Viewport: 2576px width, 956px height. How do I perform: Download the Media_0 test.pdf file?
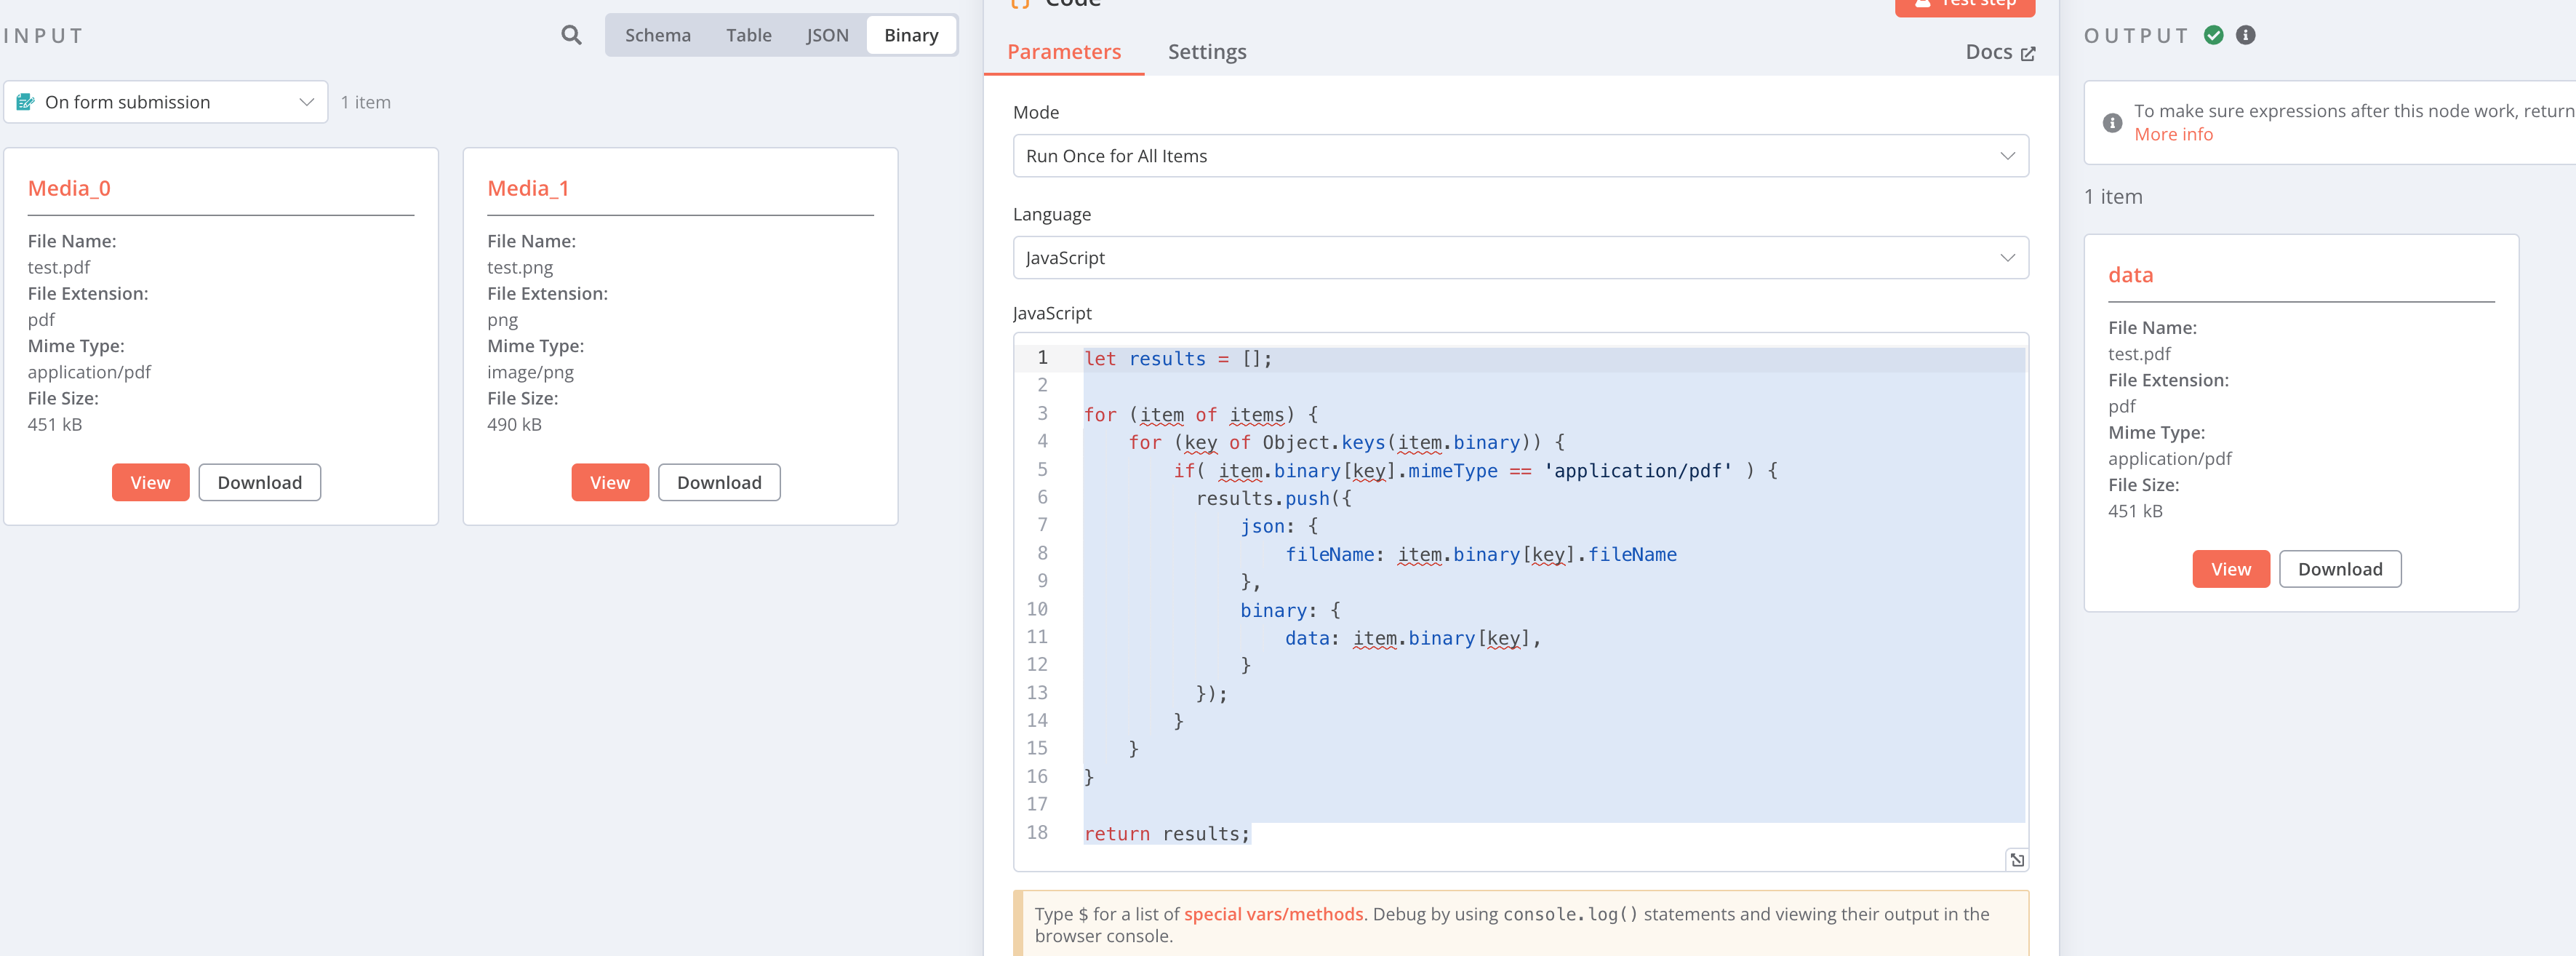[259, 482]
